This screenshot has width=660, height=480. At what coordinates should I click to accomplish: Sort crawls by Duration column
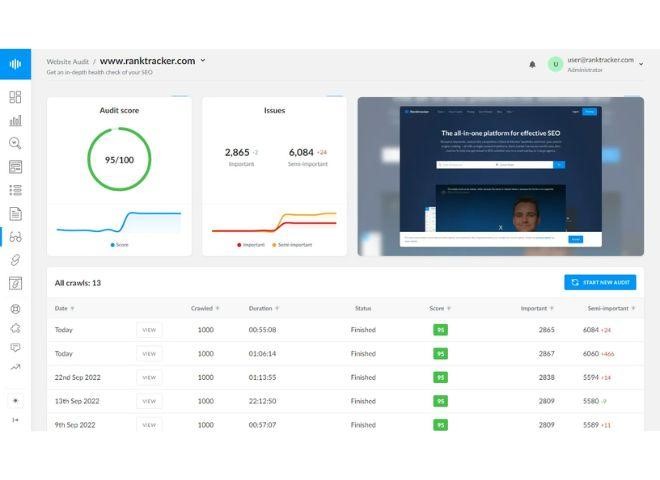[264, 308]
